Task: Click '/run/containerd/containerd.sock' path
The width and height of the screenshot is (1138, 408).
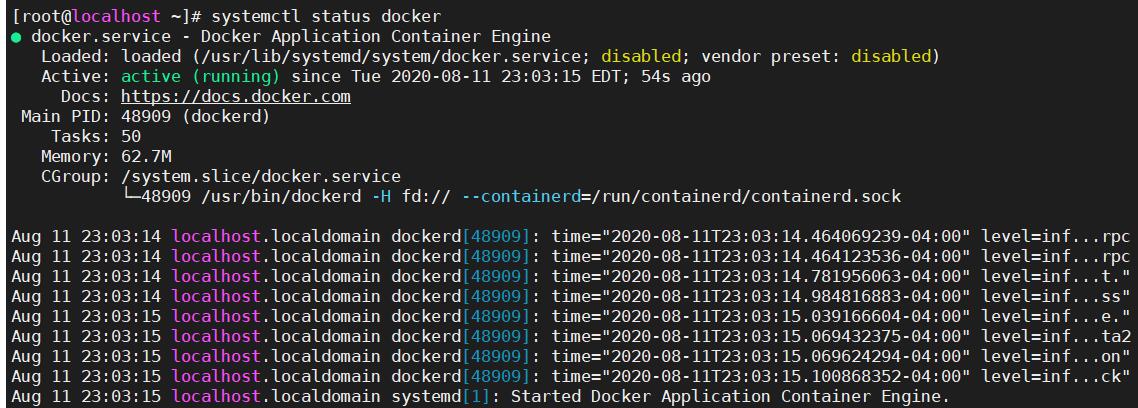Action: pyautogui.click(x=746, y=196)
